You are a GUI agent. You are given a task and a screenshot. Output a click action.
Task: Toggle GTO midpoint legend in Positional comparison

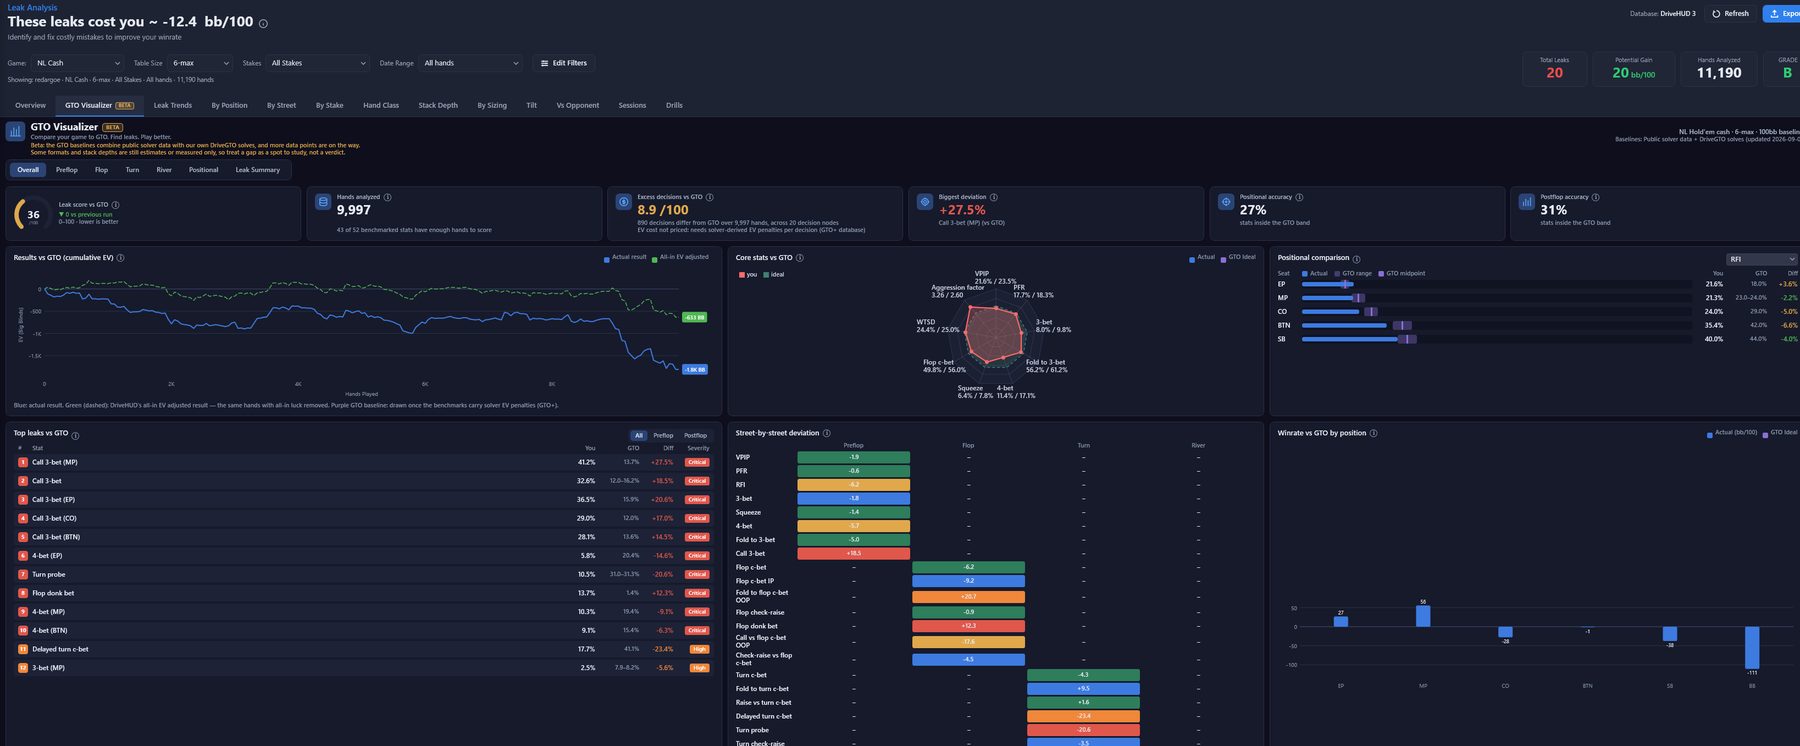coord(1401,273)
